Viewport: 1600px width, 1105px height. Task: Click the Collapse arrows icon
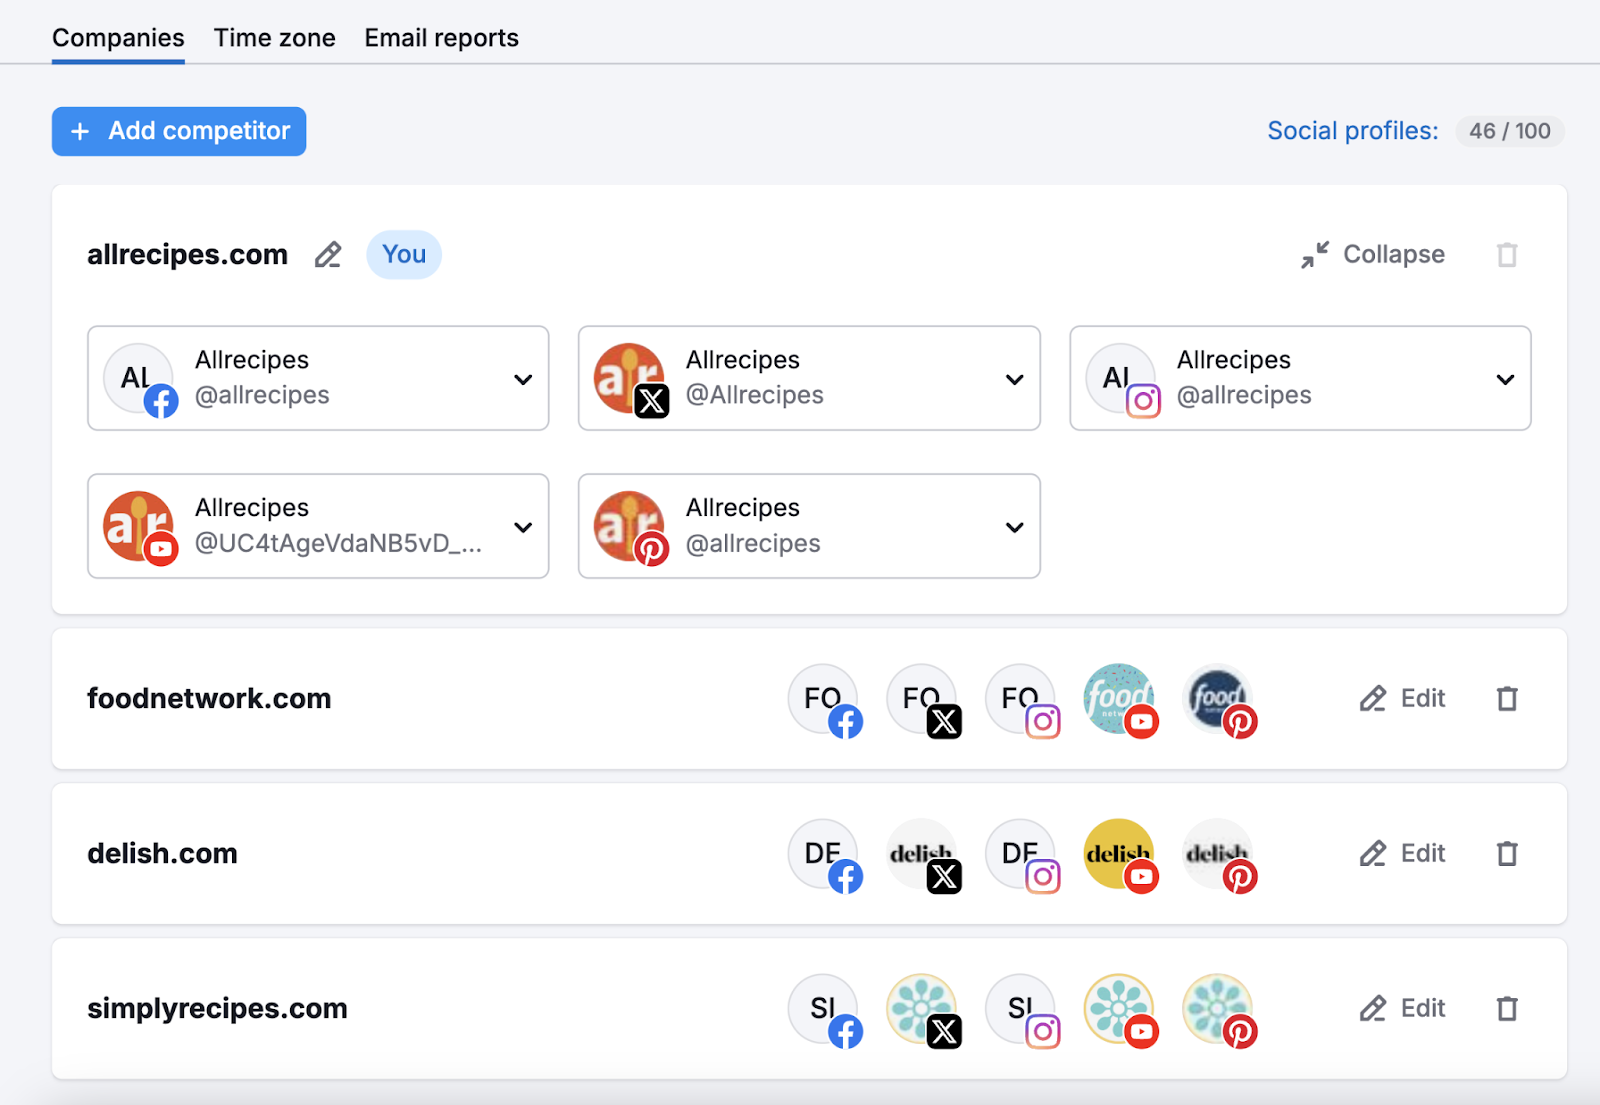pos(1315,255)
